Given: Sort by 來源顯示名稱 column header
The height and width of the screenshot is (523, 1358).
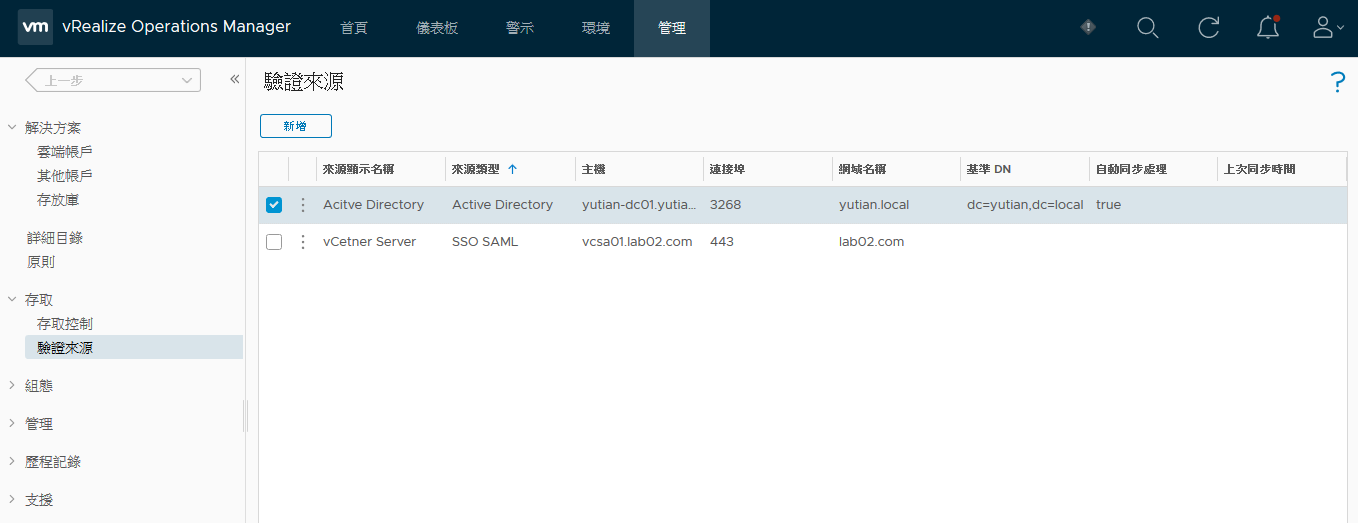Looking at the screenshot, I should click(x=358, y=169).
